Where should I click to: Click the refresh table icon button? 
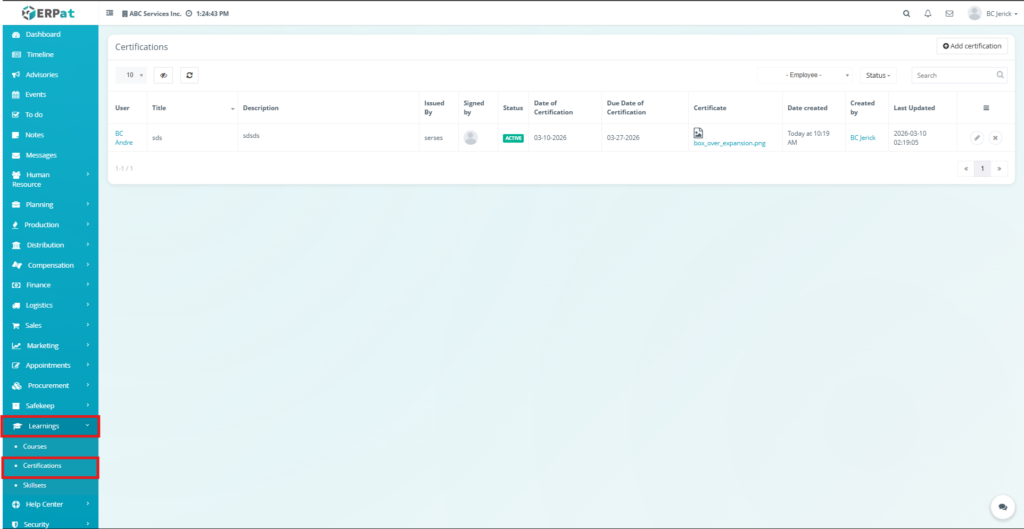[x=189, y=75]
